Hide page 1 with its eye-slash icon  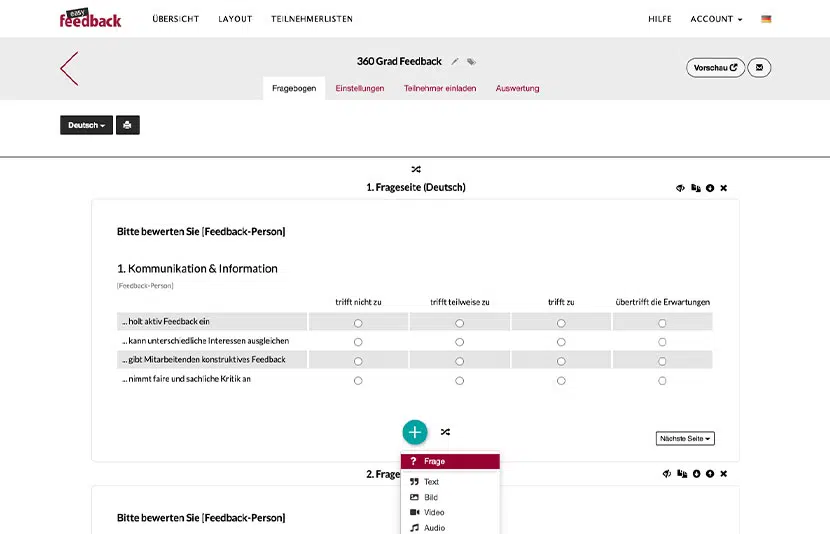680,188
